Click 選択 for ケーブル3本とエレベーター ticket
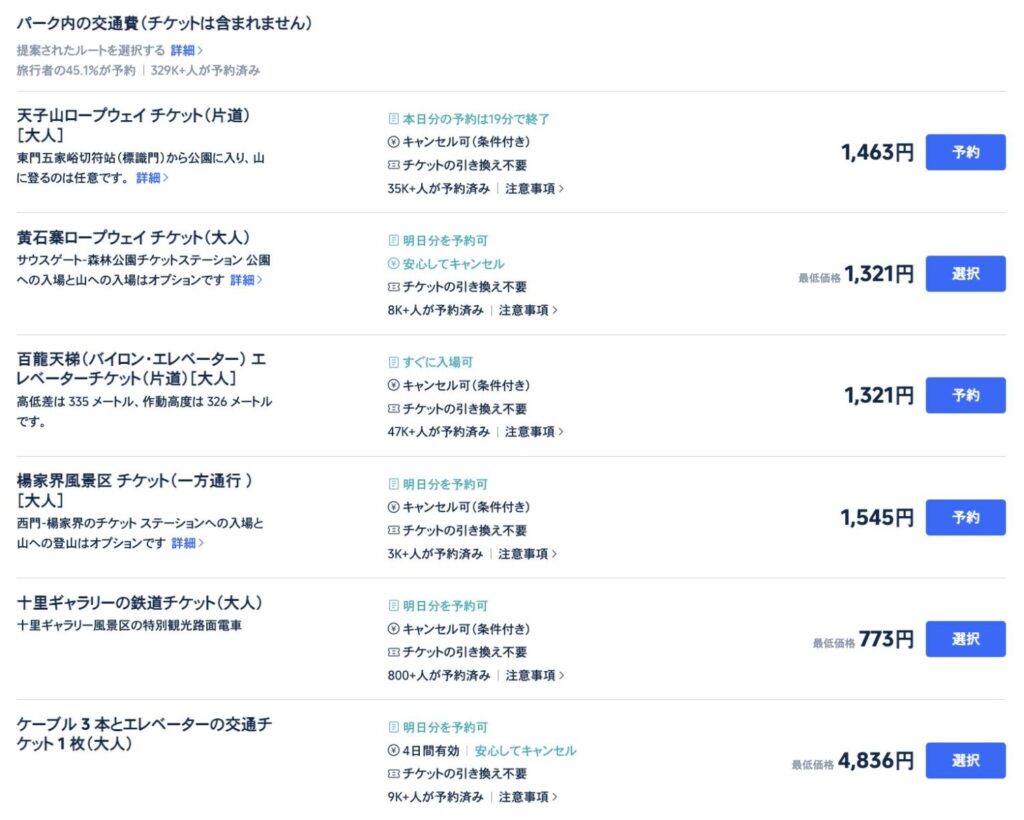 (x=965, y=760)
